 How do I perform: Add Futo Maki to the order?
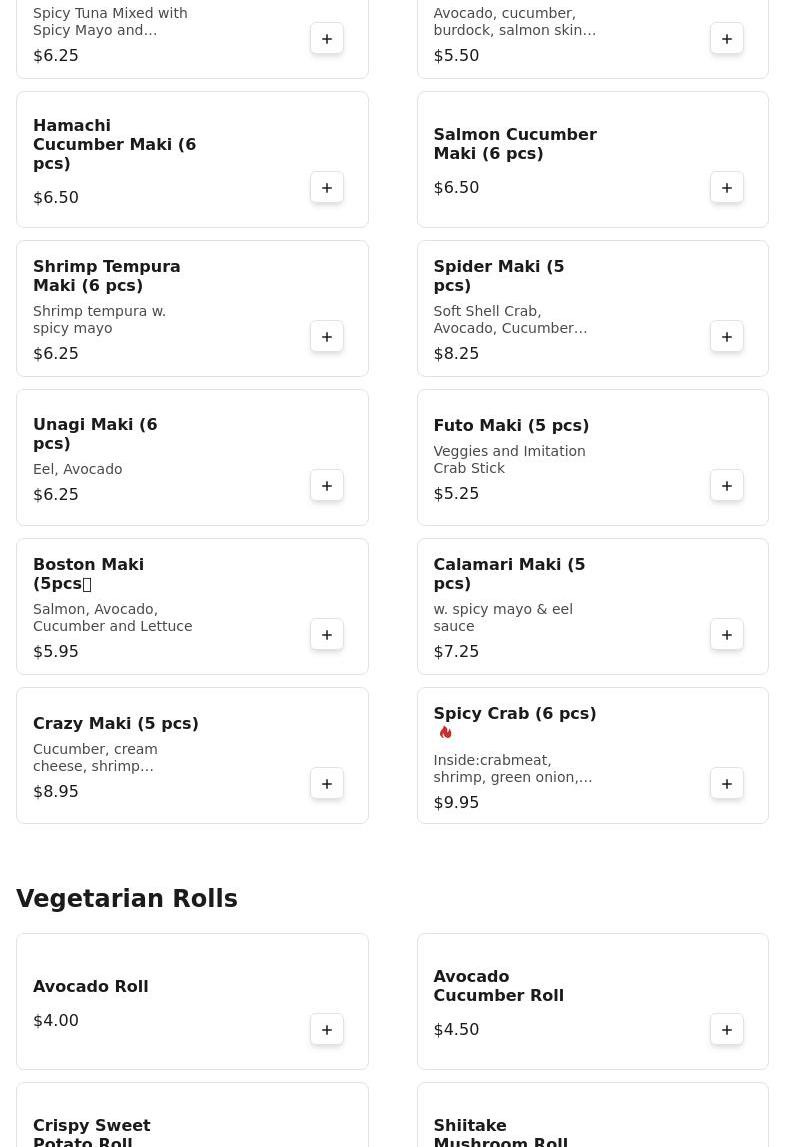point(726,486)
